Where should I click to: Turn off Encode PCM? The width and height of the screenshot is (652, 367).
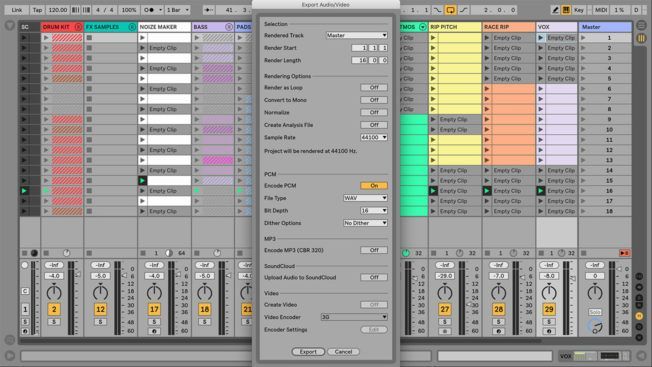[374, 186]
